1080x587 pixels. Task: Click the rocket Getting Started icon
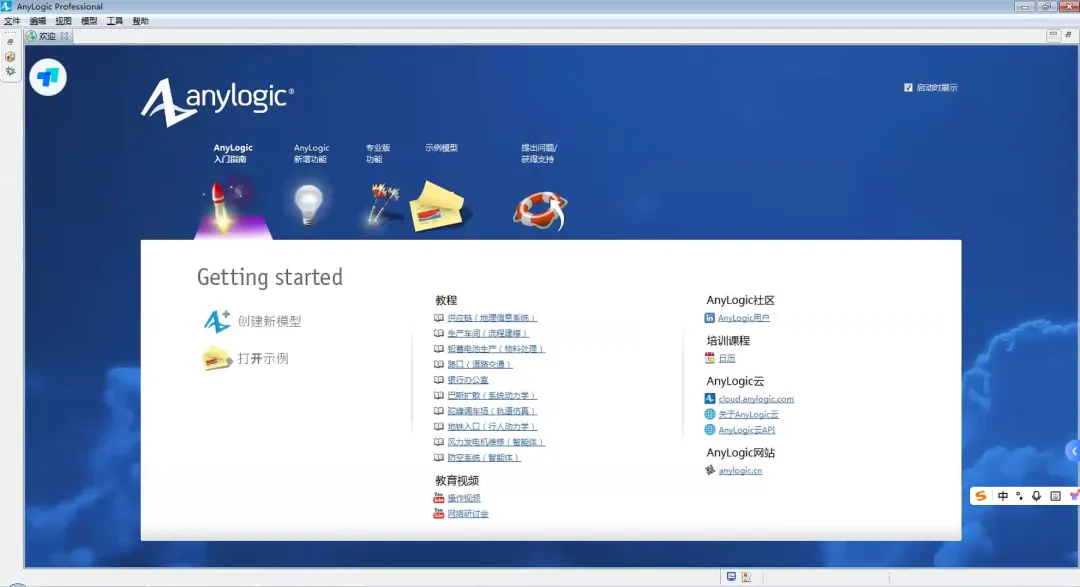tap(224, 205)
